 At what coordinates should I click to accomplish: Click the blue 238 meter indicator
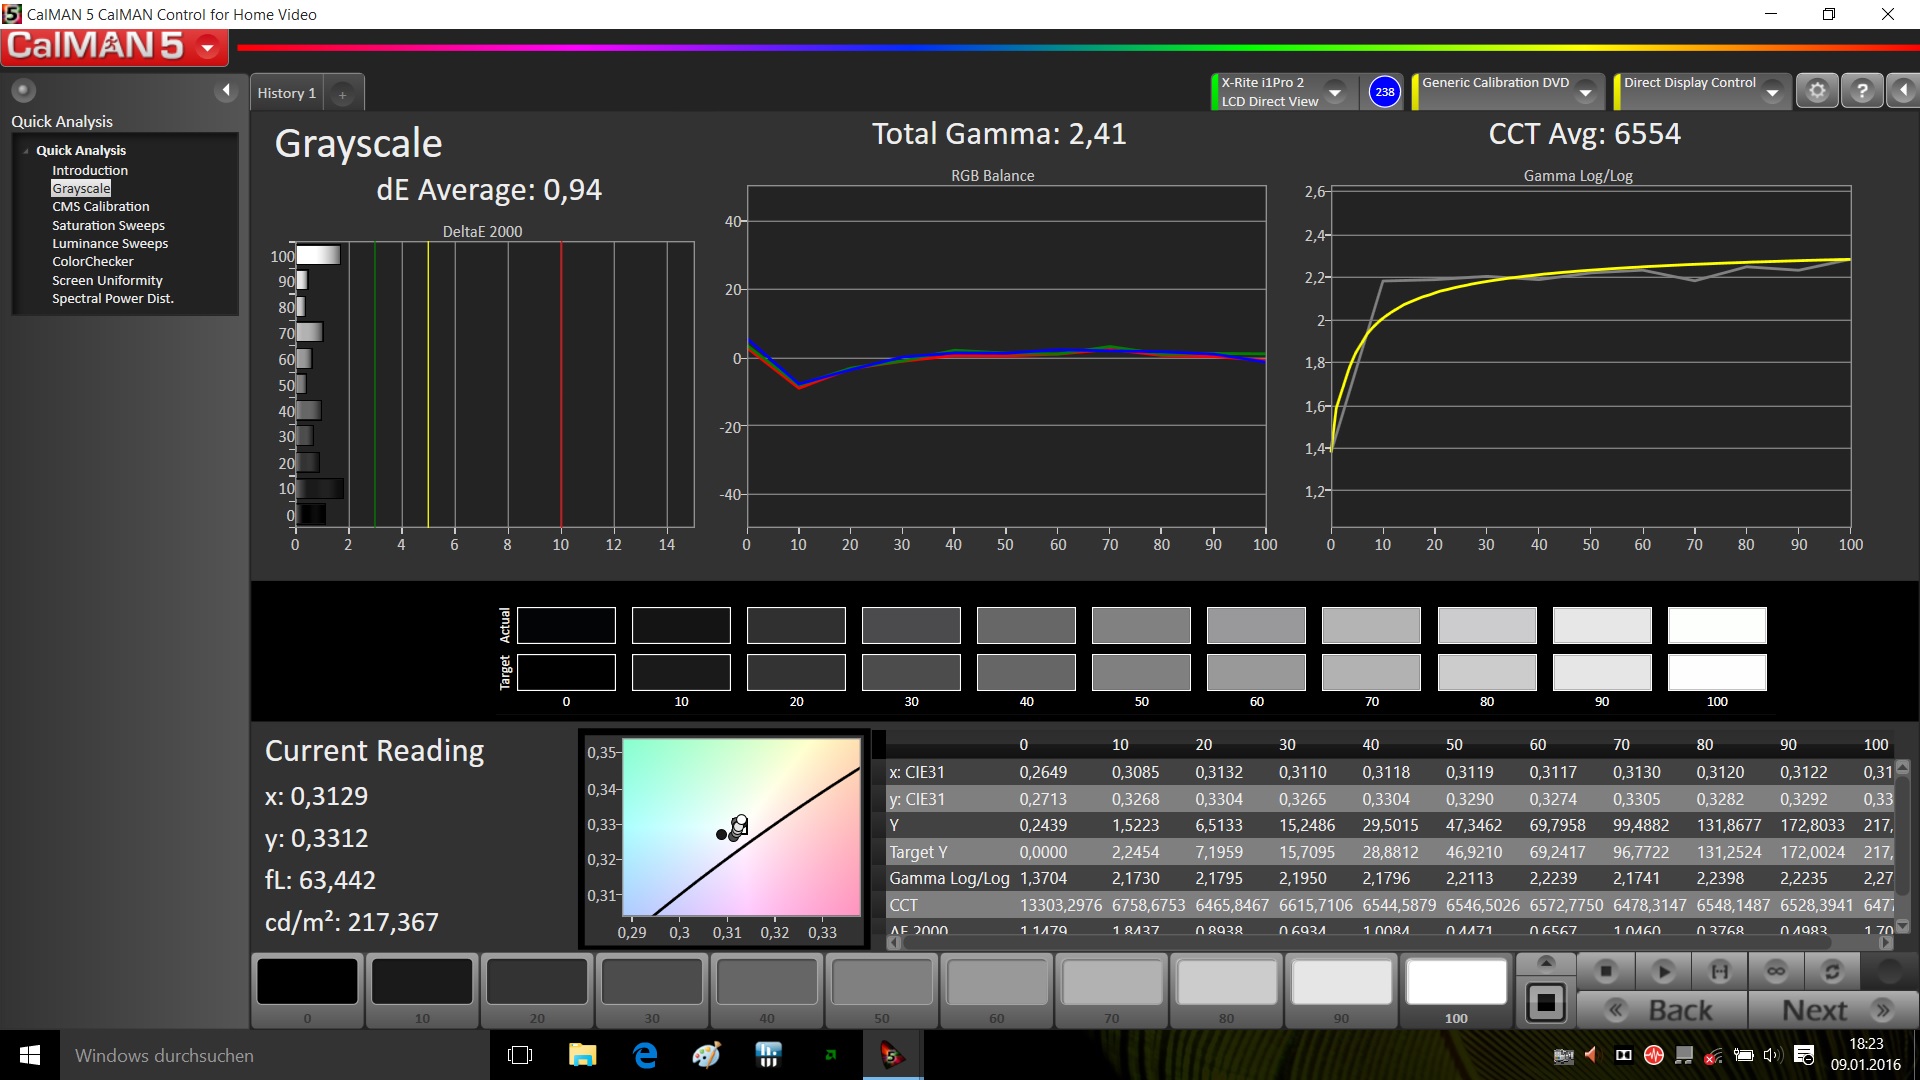click(x=1384, y=92)
